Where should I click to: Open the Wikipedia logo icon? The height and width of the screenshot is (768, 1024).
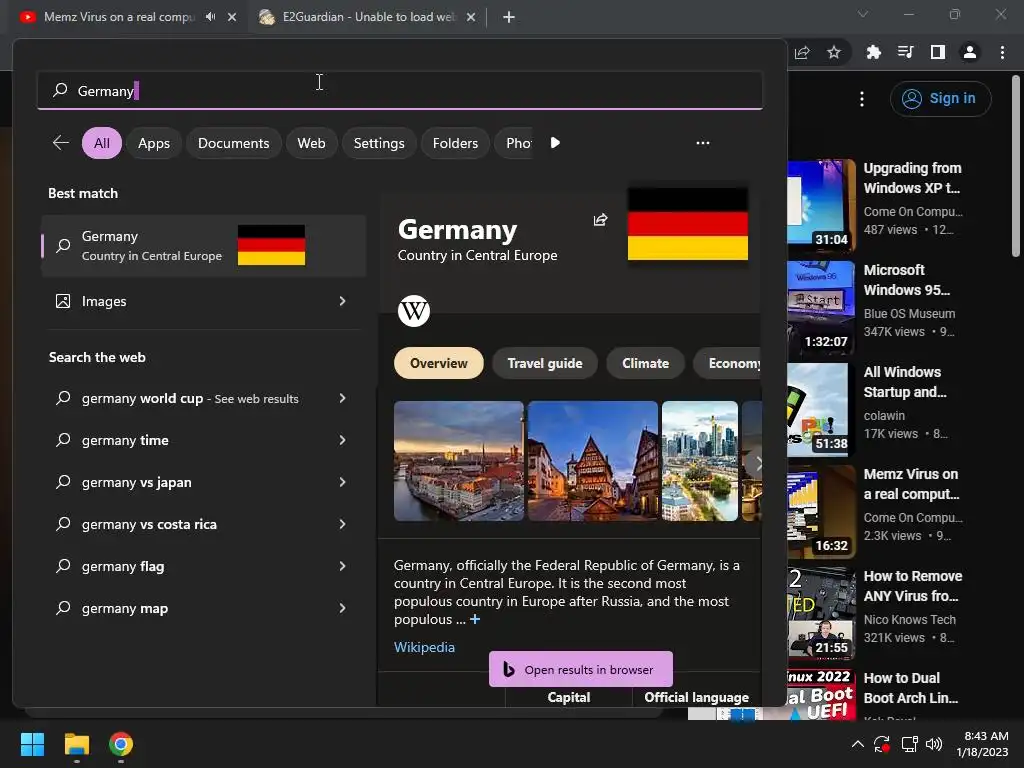pos(414,311)
